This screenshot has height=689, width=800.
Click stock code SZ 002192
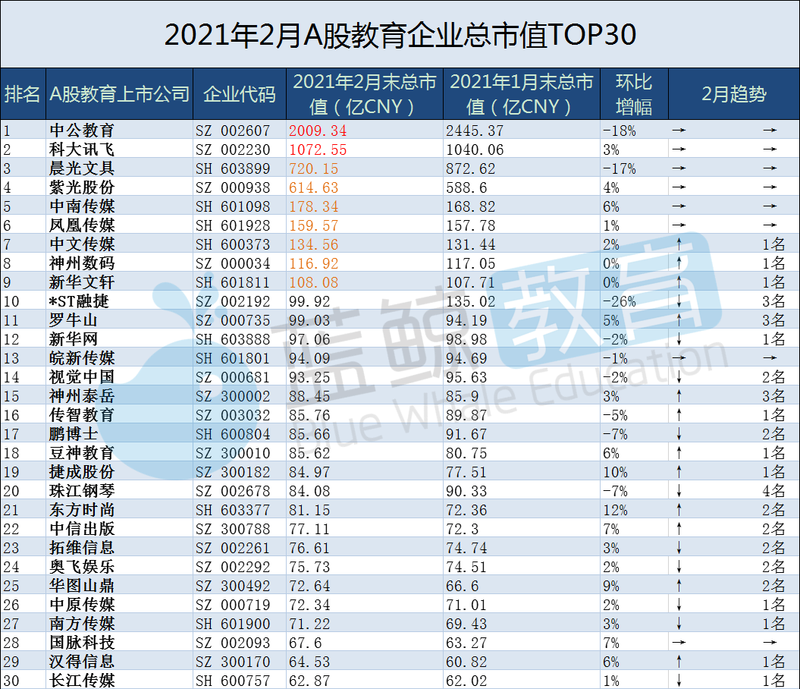point(233,301)
